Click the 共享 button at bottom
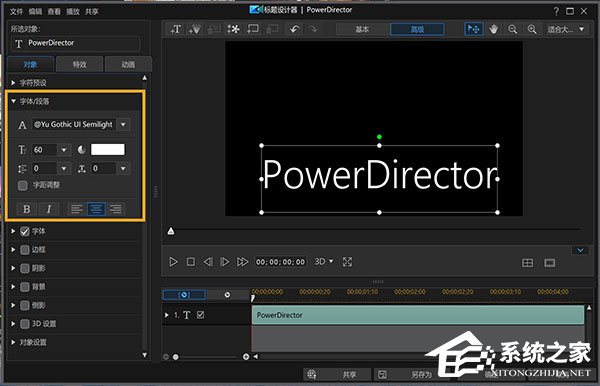 (337, 375)
